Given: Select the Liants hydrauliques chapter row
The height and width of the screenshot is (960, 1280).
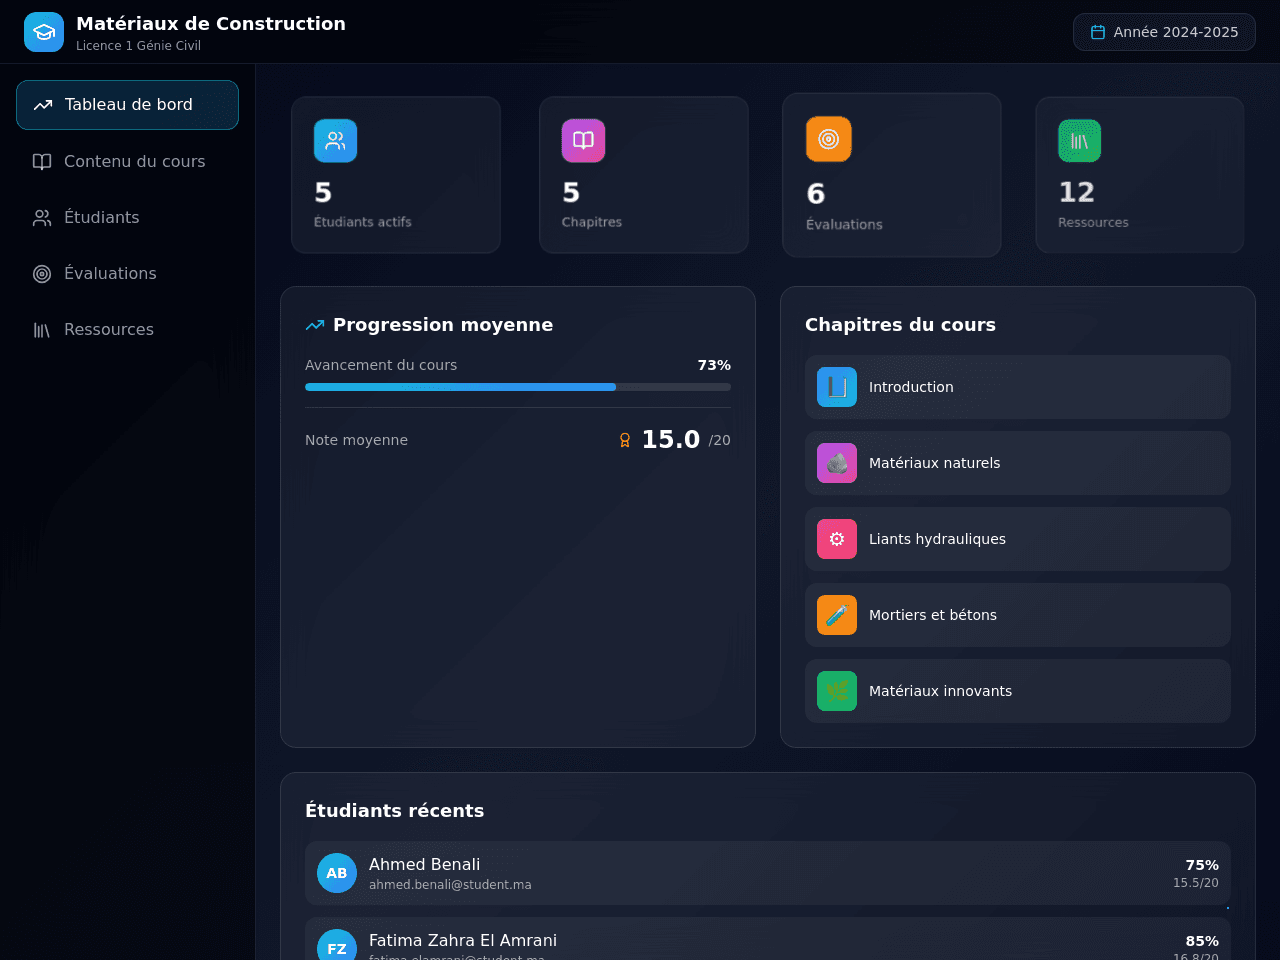Looking at the screenshot, I should pyautogui.click(x=1018, y=539).
